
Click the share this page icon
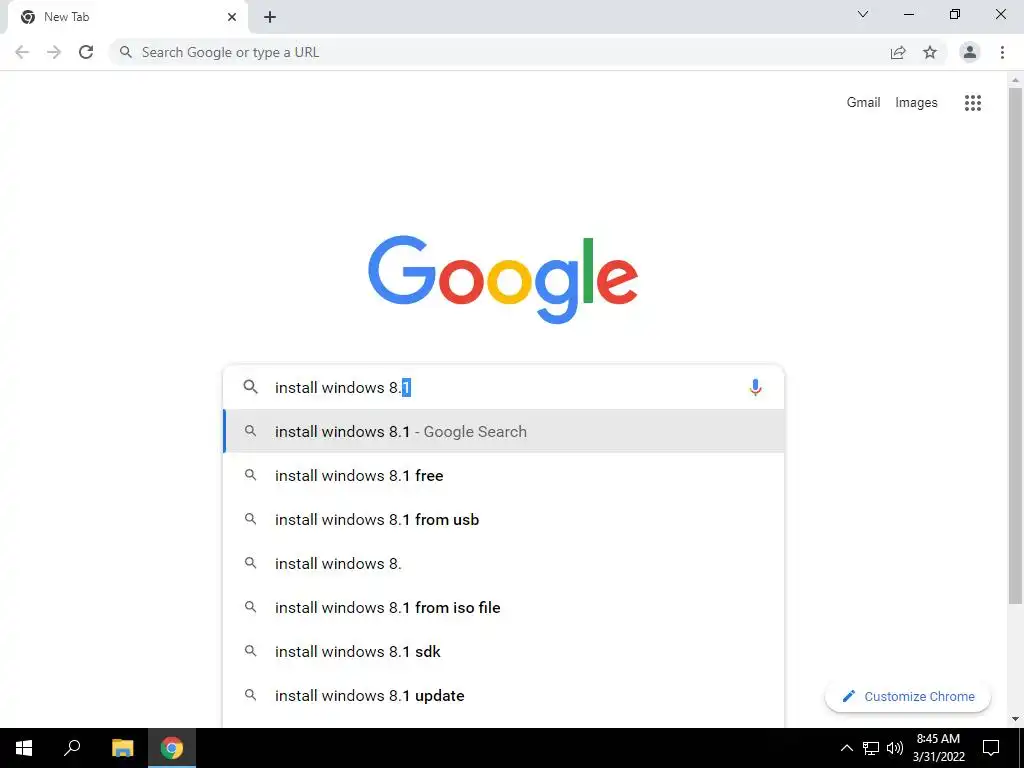898,52
